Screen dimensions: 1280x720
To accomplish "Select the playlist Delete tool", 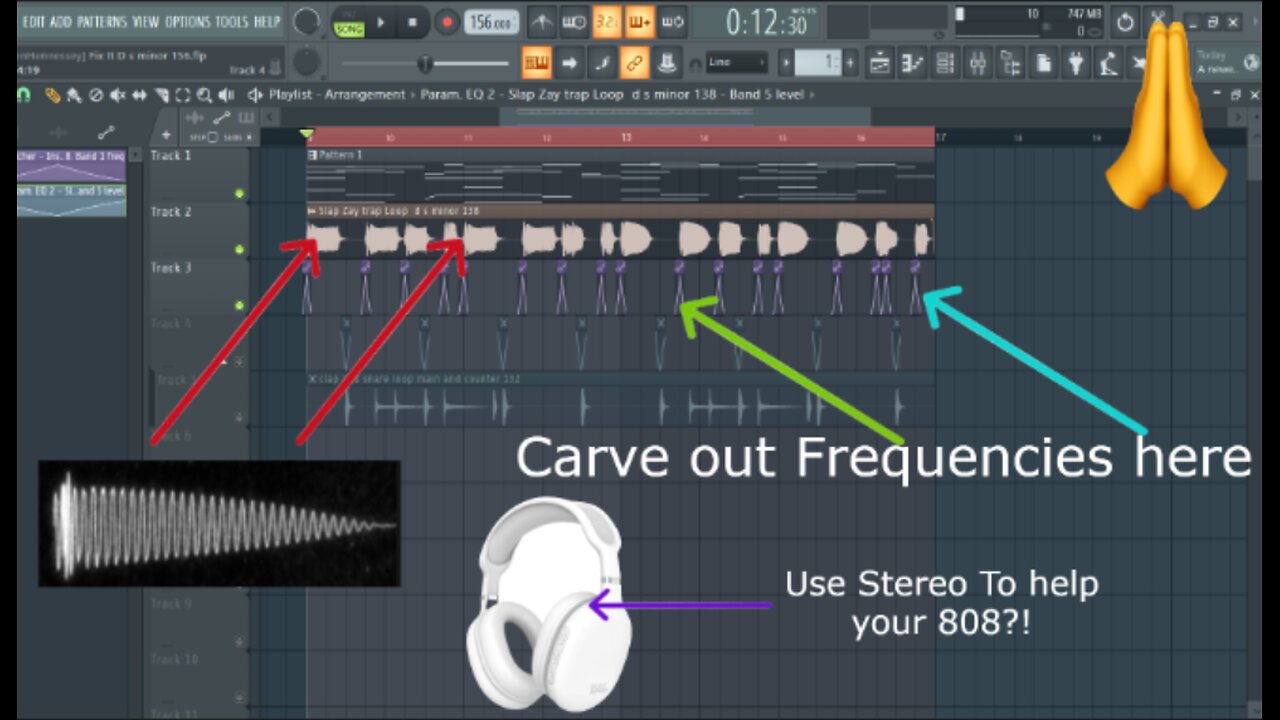I will [96, 95].
